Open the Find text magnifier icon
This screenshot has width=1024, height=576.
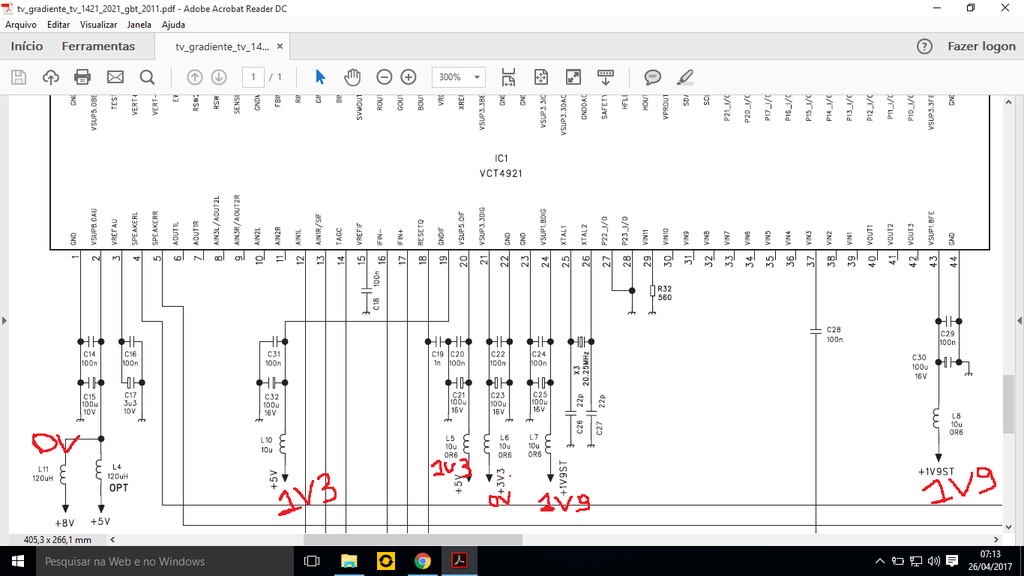click(147, 77)
